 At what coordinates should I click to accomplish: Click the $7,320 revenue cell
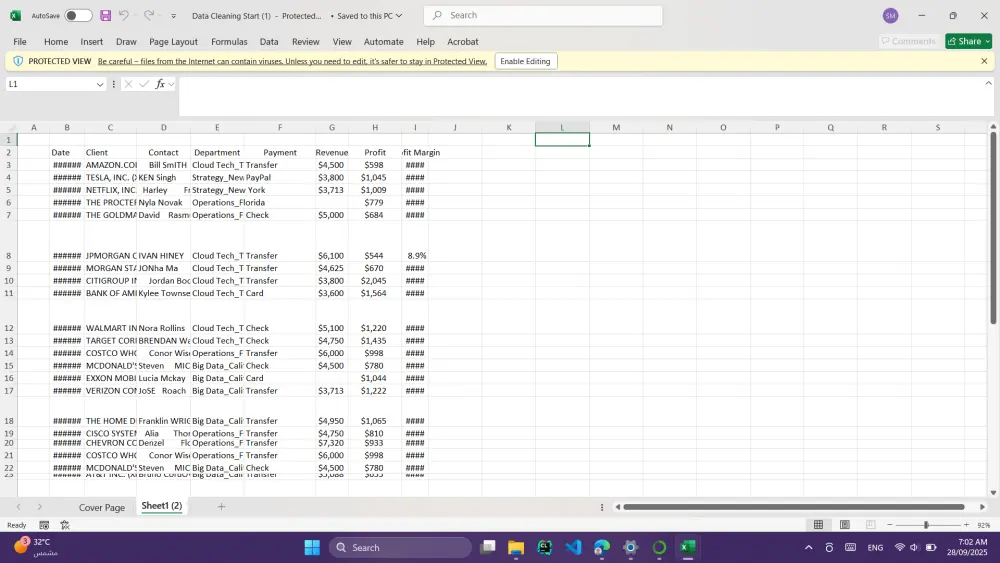point(332,443)
